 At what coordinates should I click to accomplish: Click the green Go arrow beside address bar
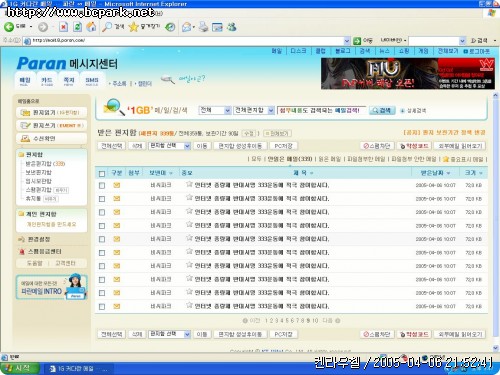pyautogui.click(x=357, y=41)
